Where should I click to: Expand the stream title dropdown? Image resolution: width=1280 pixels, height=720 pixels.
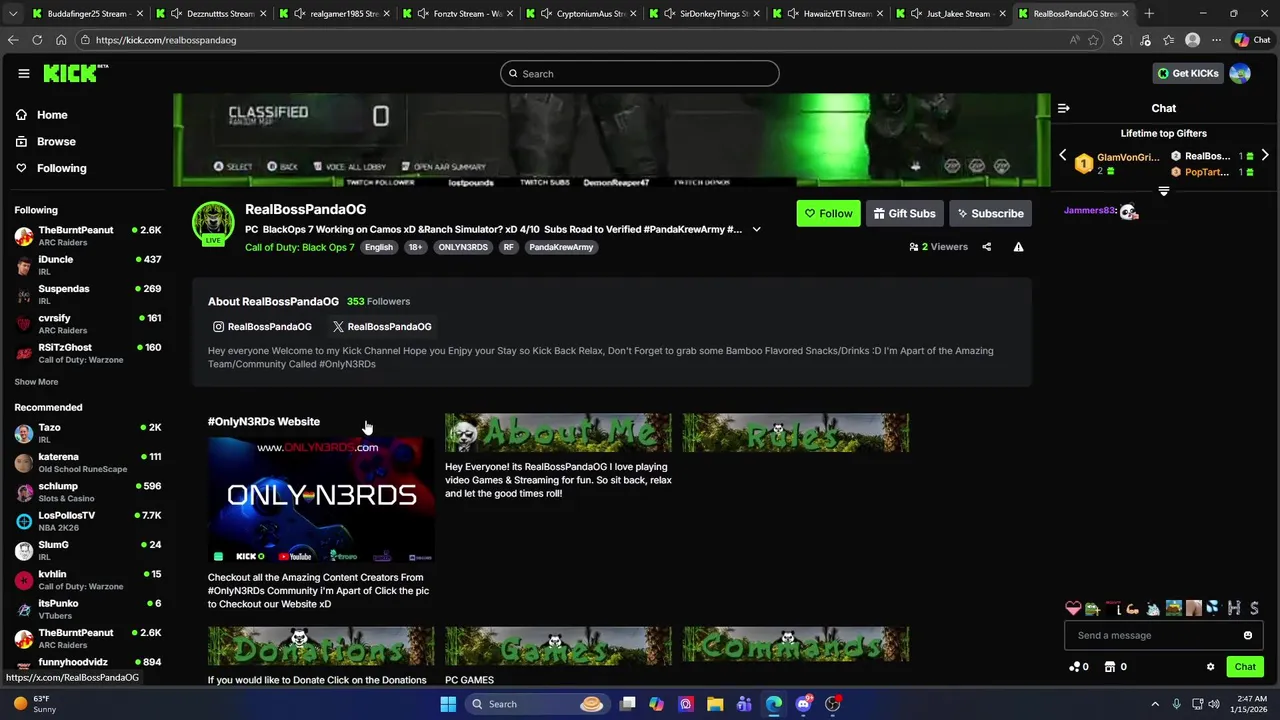tap(756, 229)
